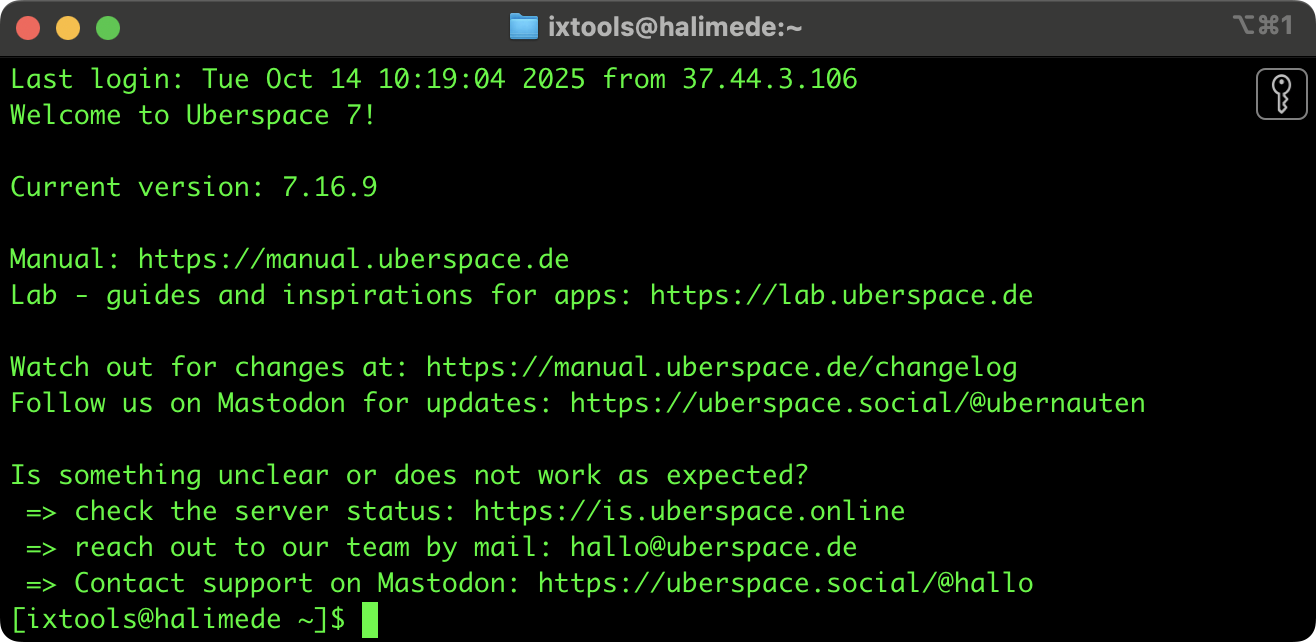Open the https://manual.uberspace.de link

tap(353, 259)
